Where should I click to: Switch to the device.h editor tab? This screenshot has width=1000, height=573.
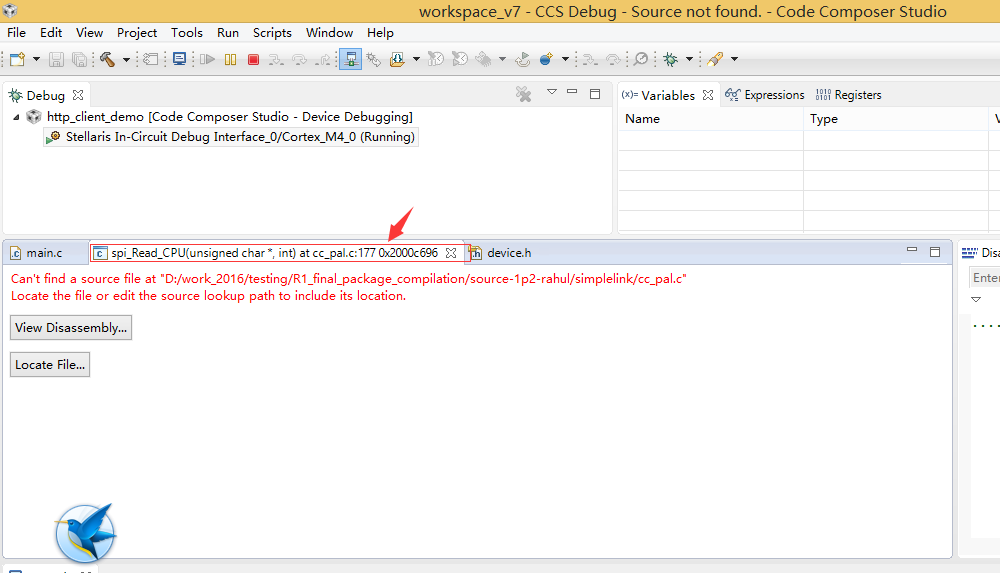[x=501, y=253]
